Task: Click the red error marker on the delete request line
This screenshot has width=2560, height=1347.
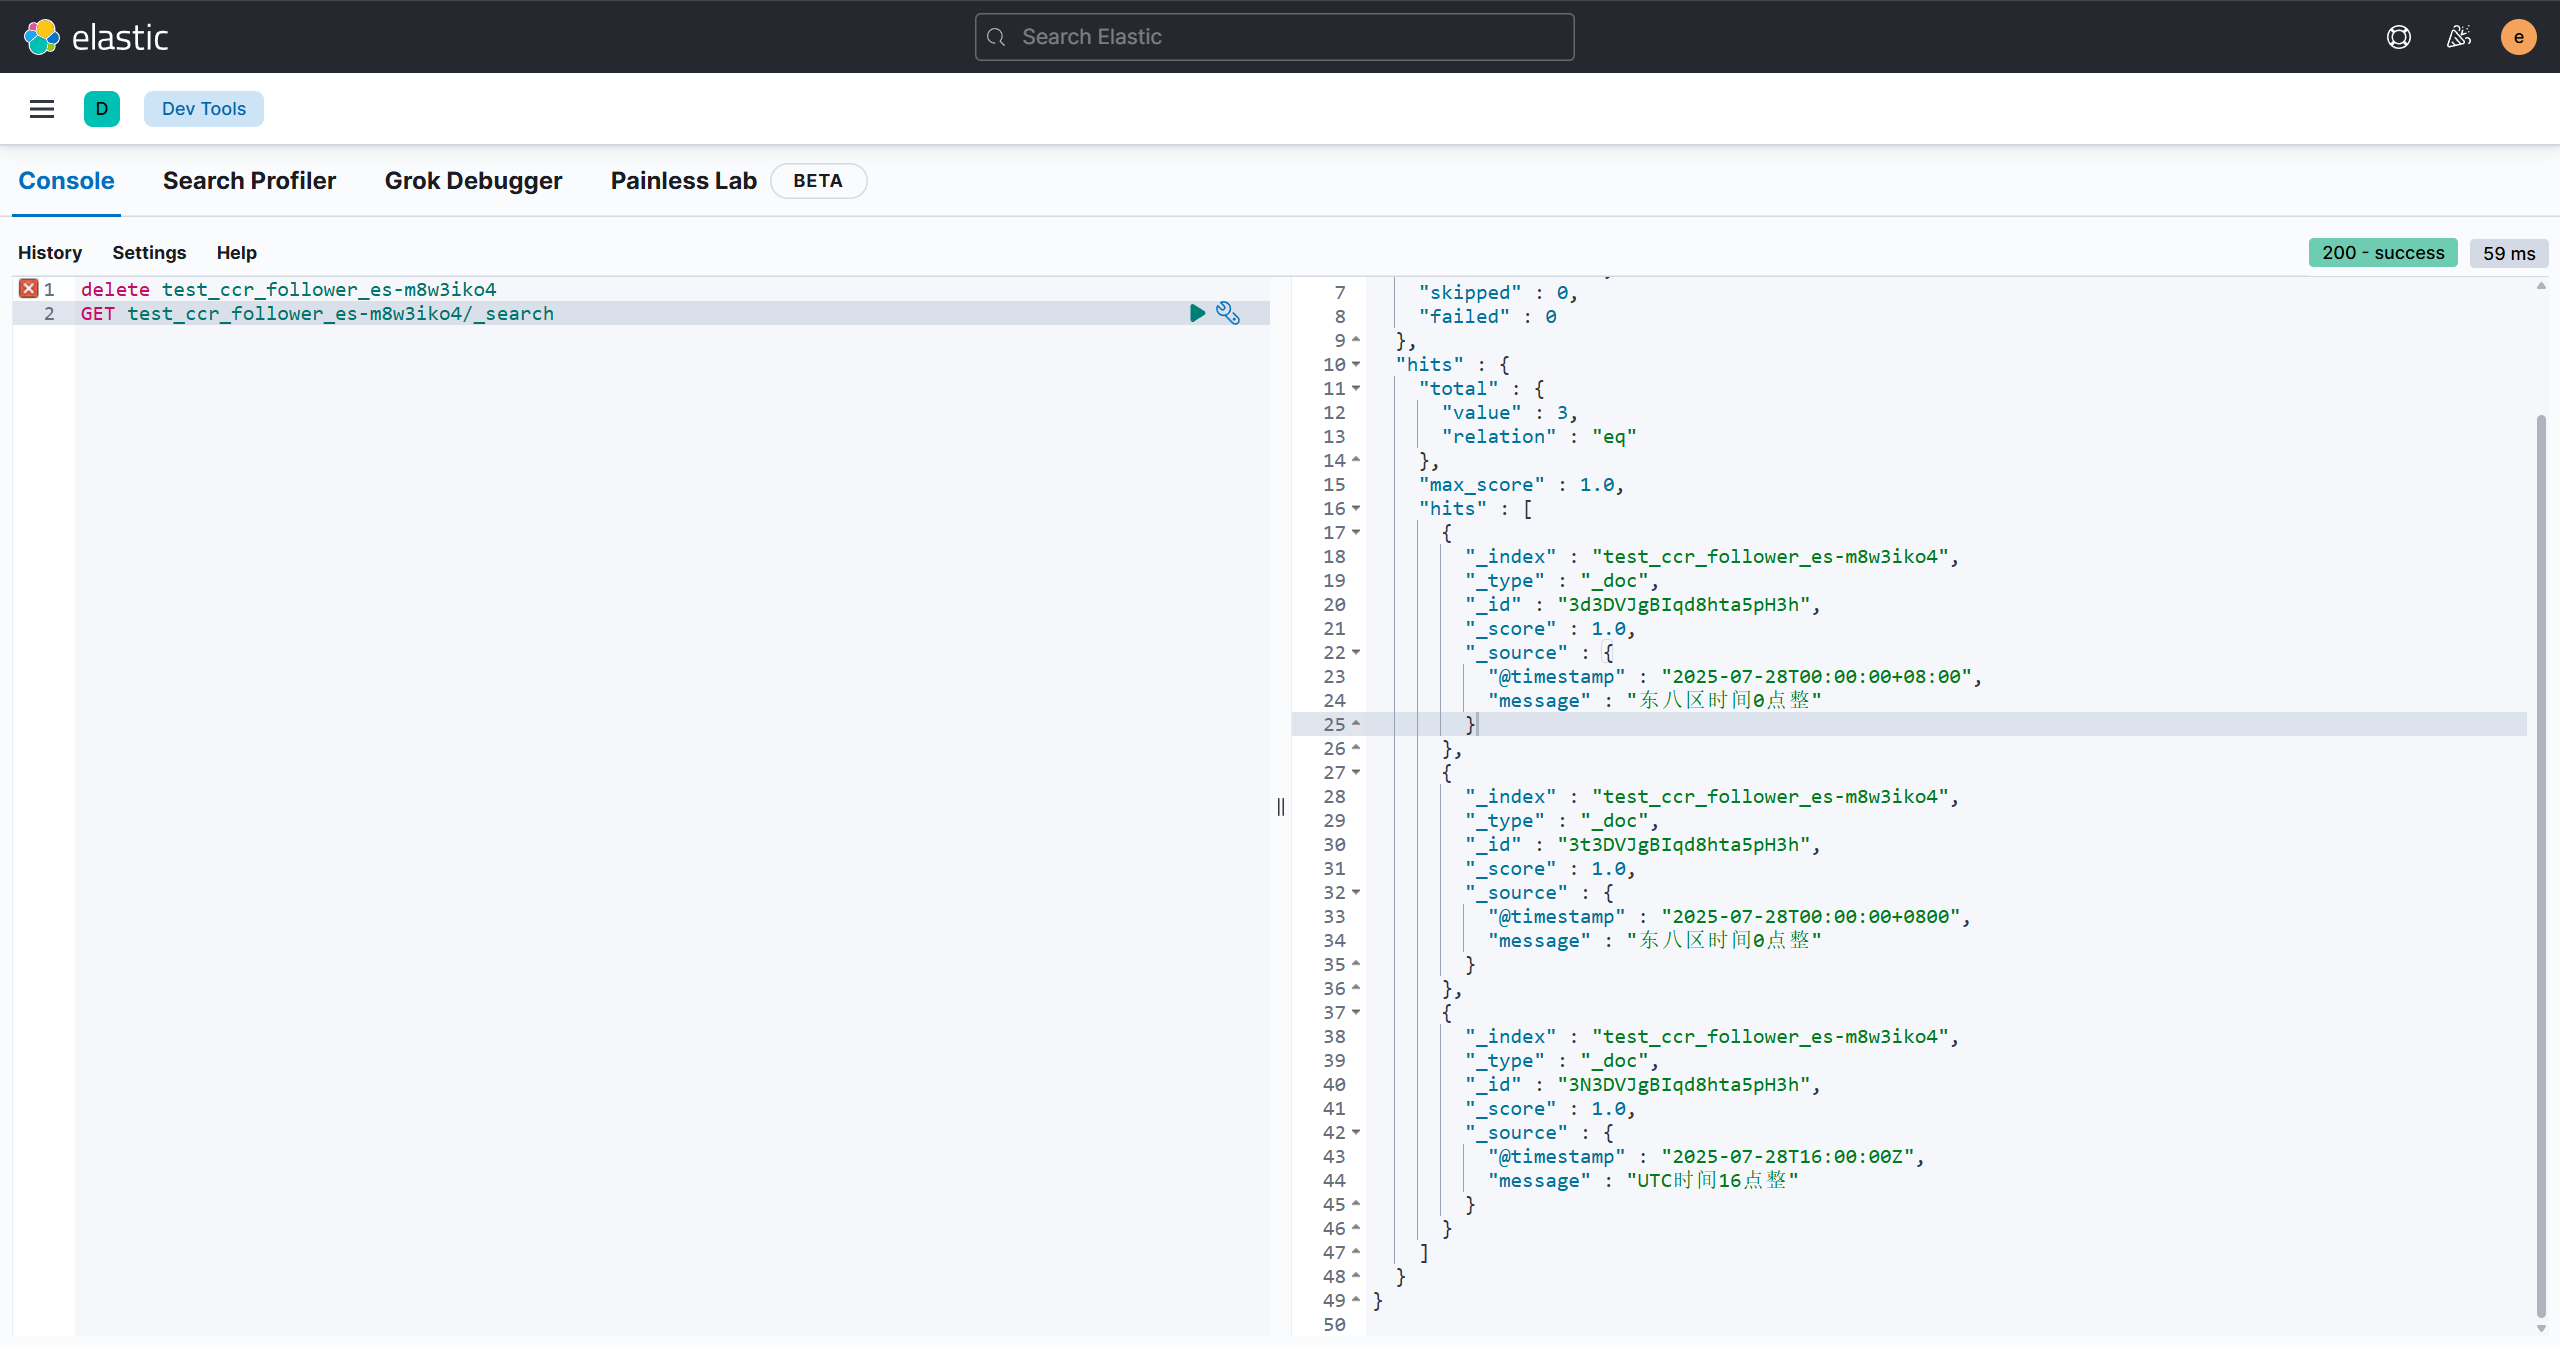Action: [x=29, y=289]
